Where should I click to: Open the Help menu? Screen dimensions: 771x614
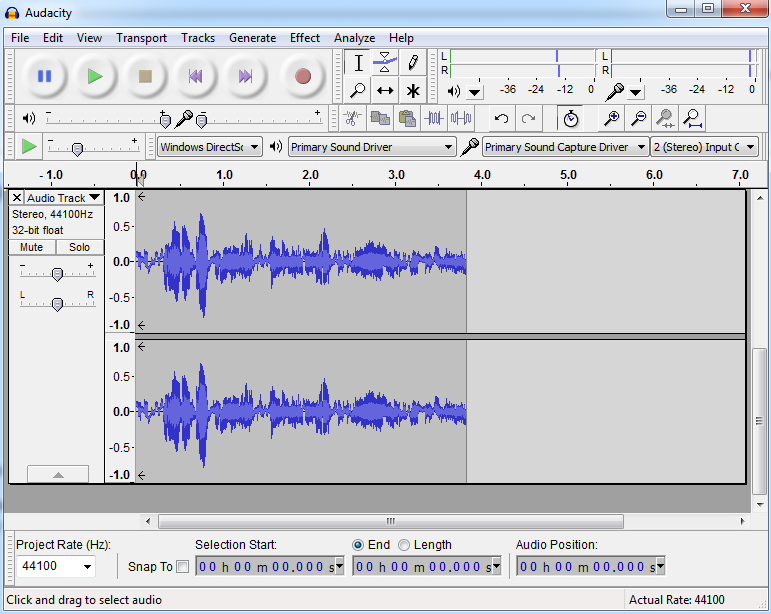[401, 38]
